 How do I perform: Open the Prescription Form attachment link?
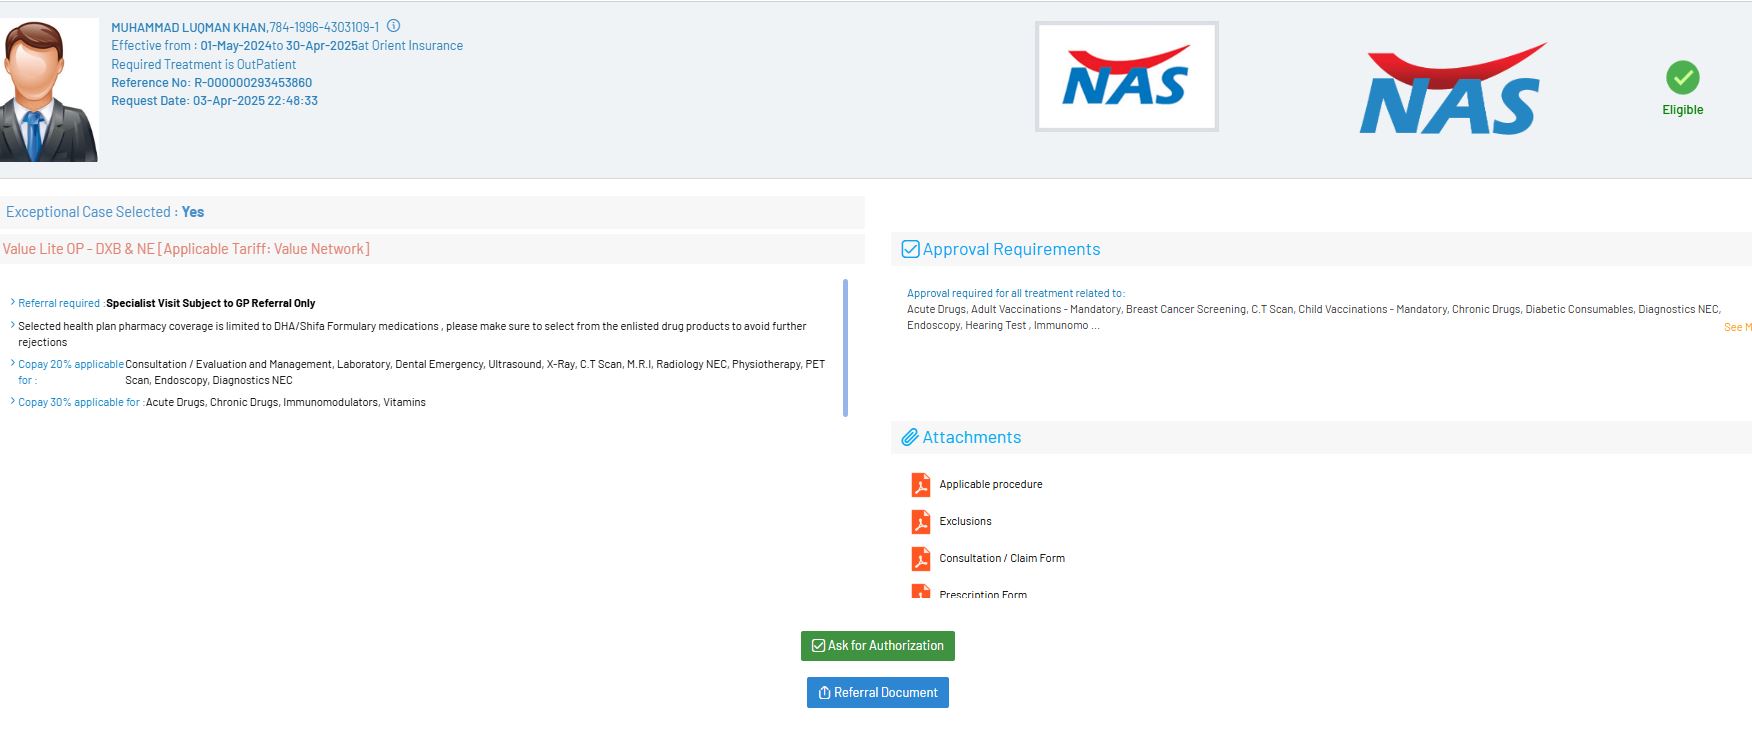983,593
